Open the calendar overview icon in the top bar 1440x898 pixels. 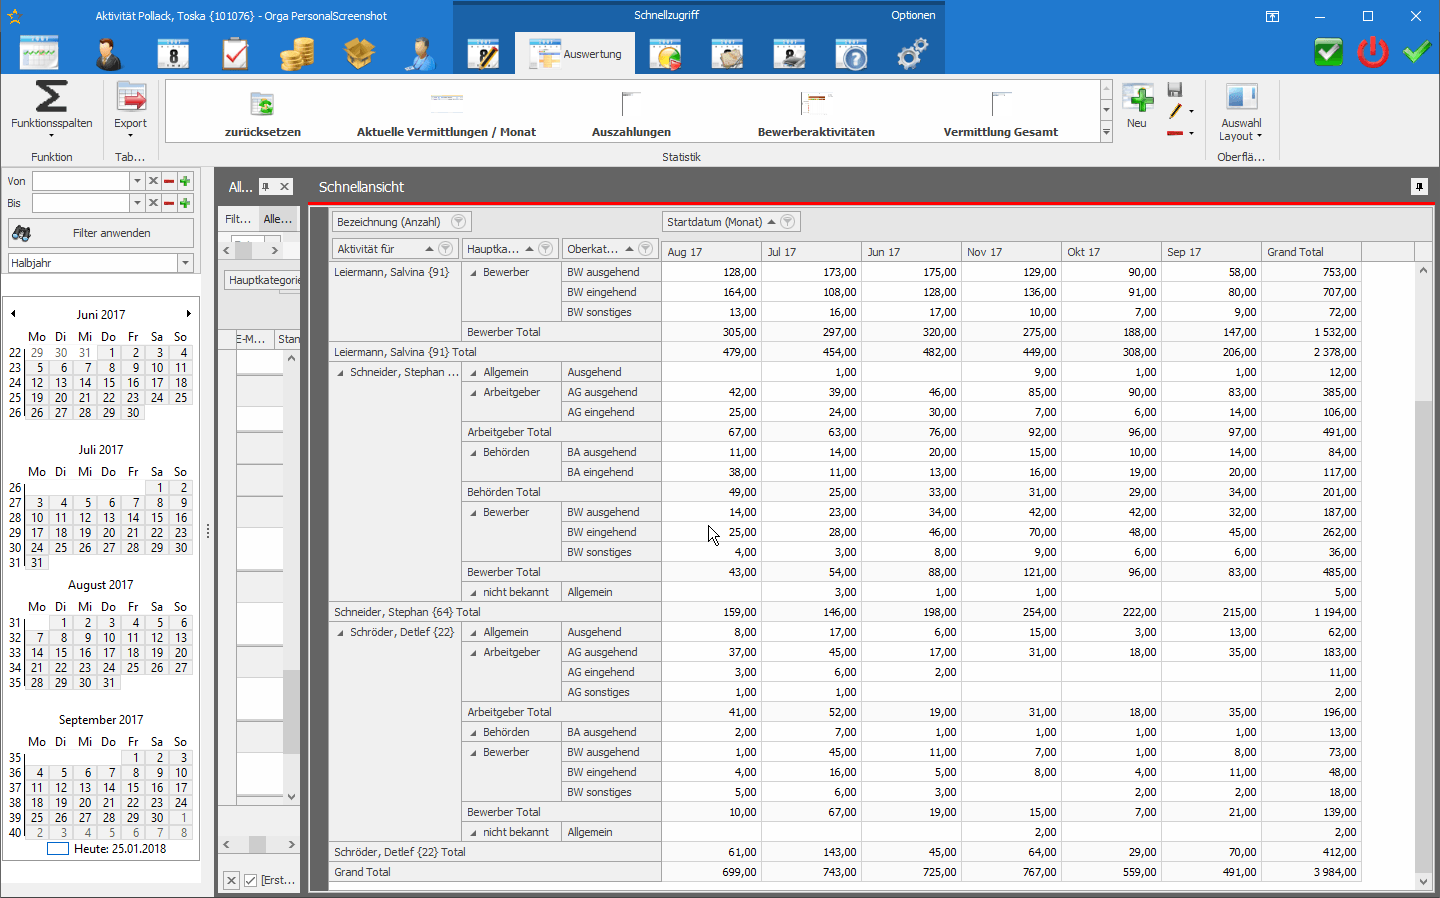click(x=39, y=53)
